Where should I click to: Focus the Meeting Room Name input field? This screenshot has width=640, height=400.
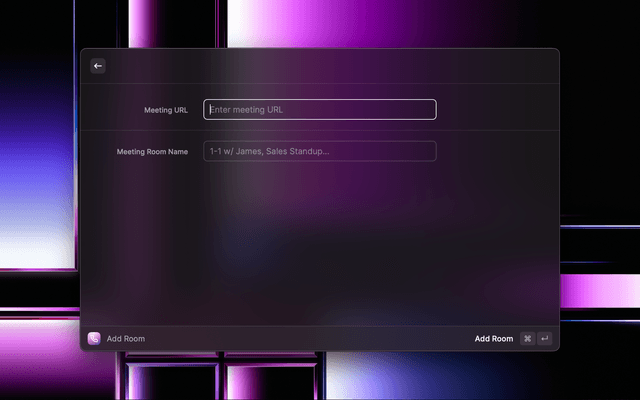tap(320, 151)
